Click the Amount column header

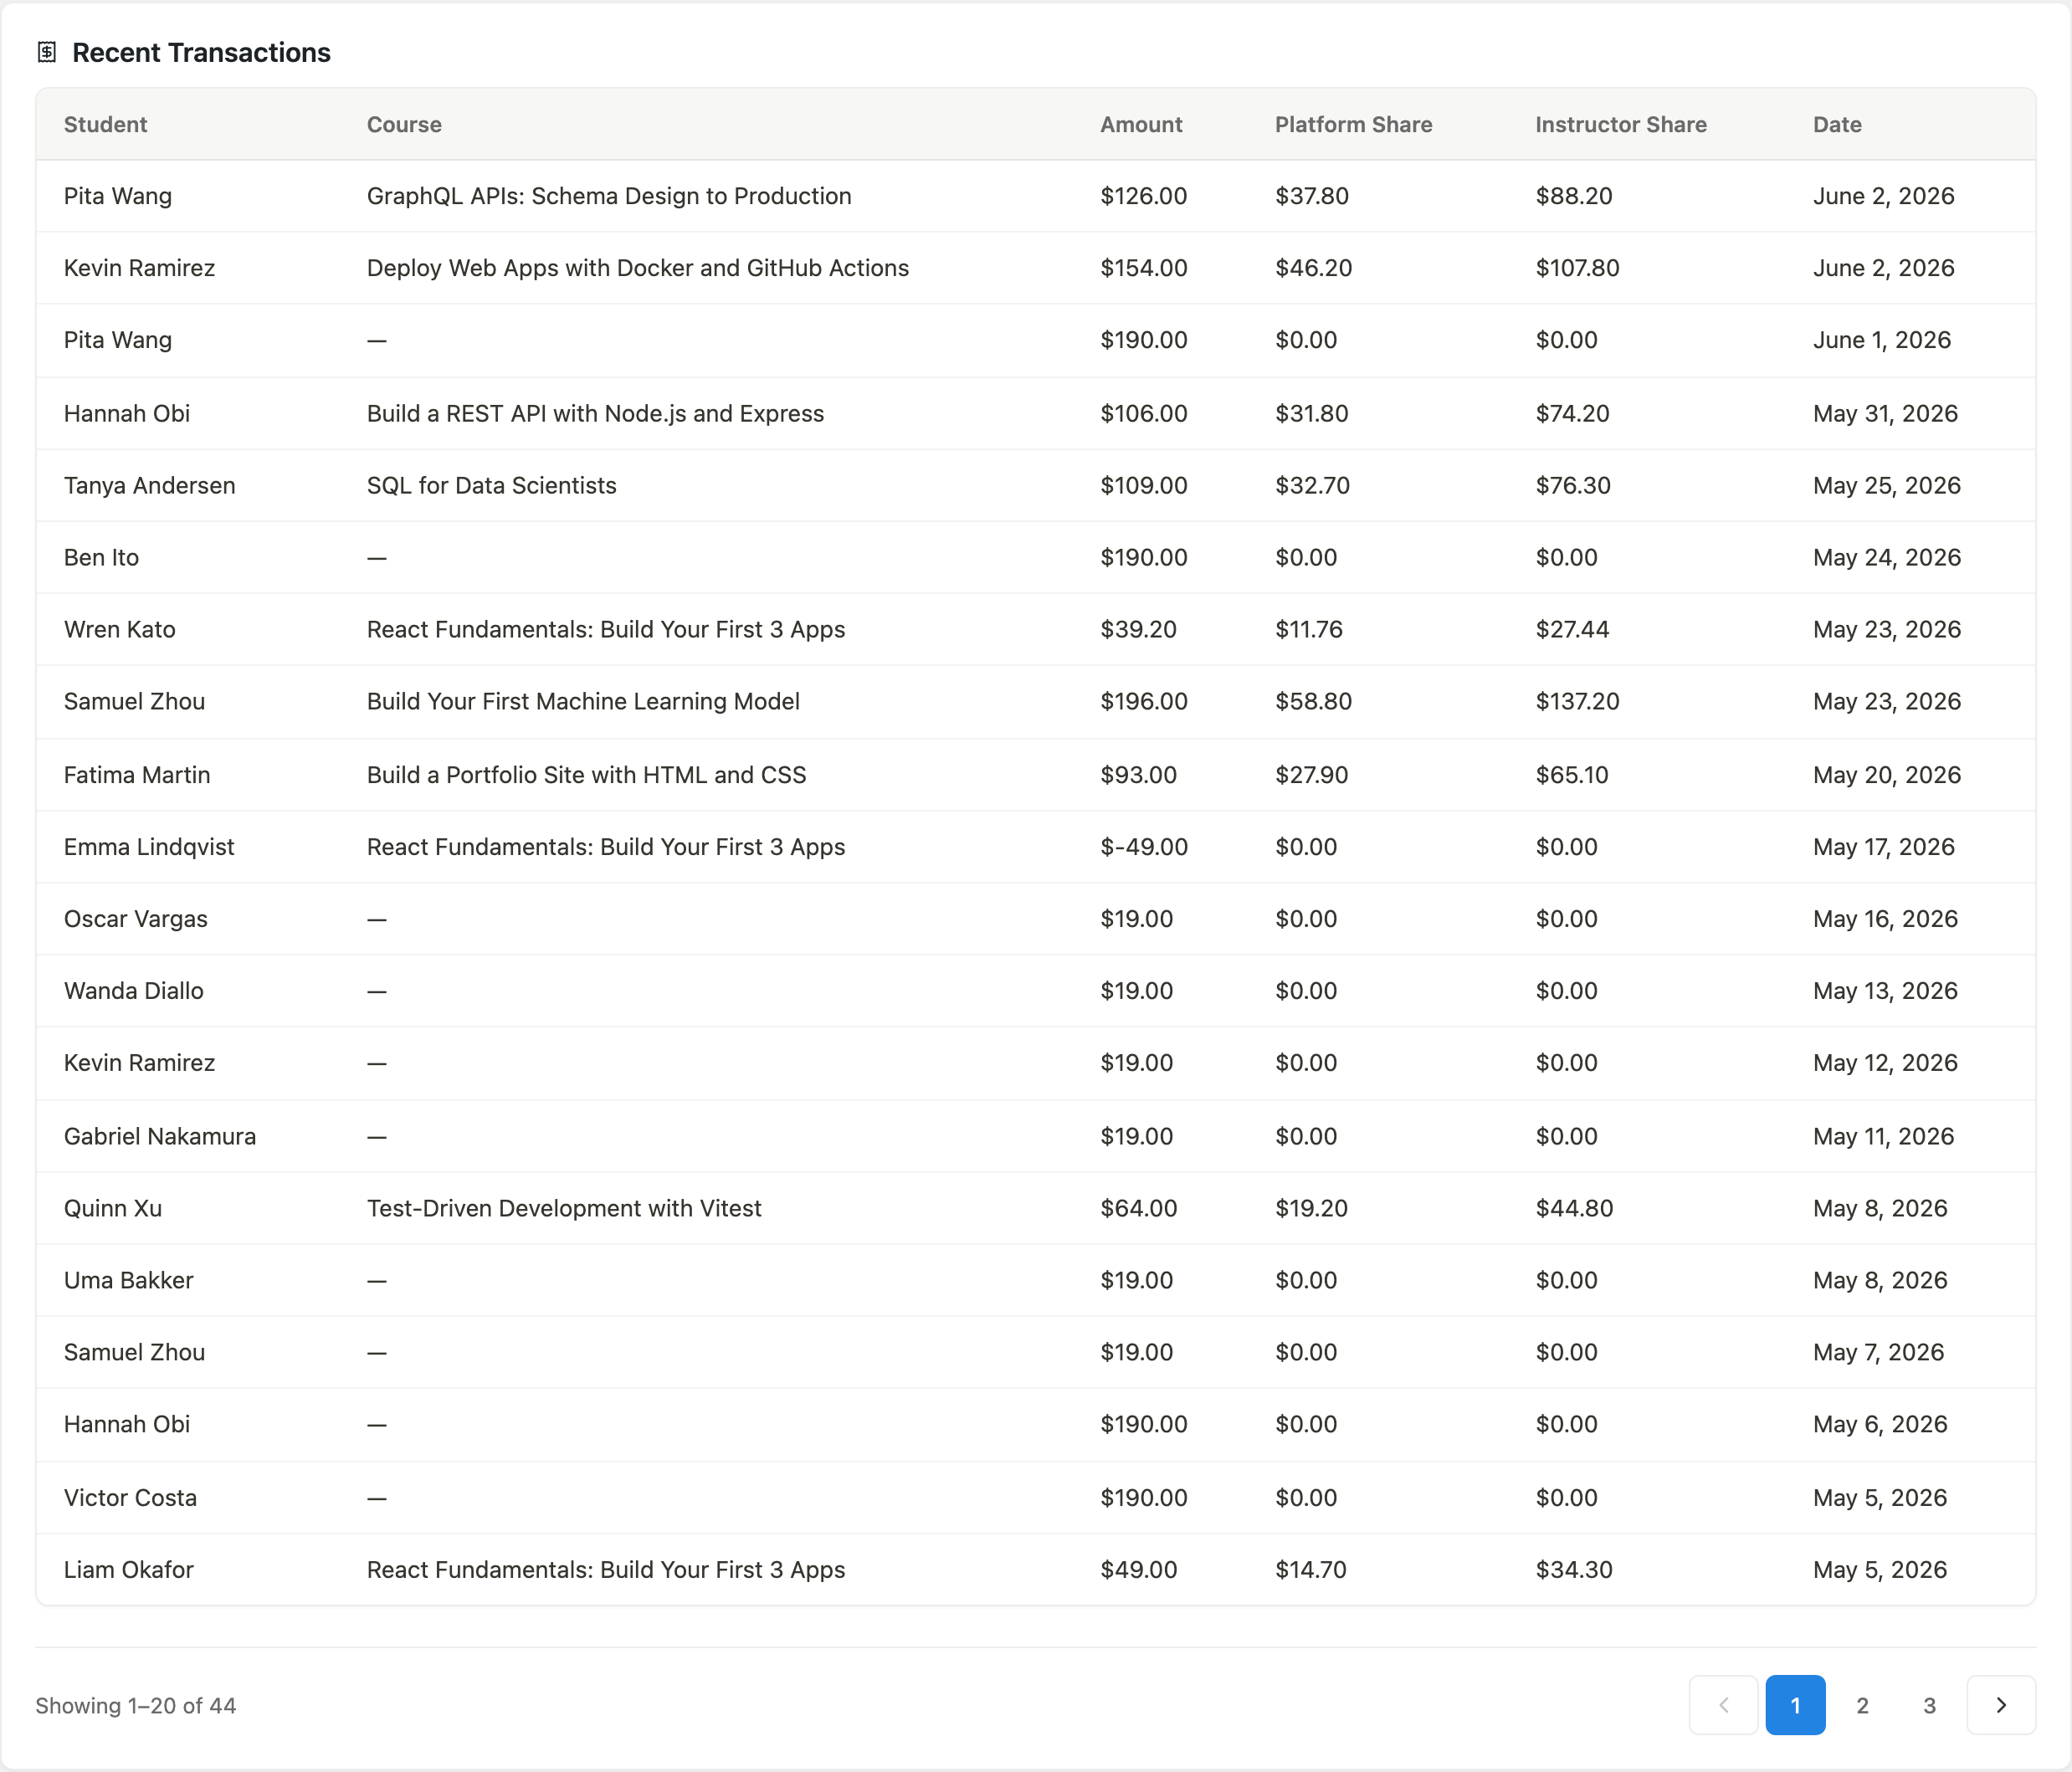tap(1141, 124)
